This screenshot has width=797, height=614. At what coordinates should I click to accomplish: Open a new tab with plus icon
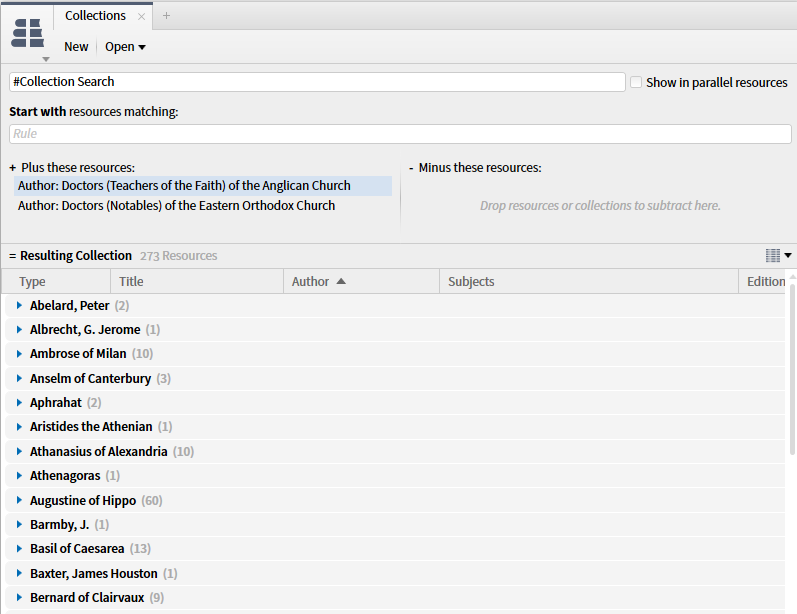[x=166, y=16]
